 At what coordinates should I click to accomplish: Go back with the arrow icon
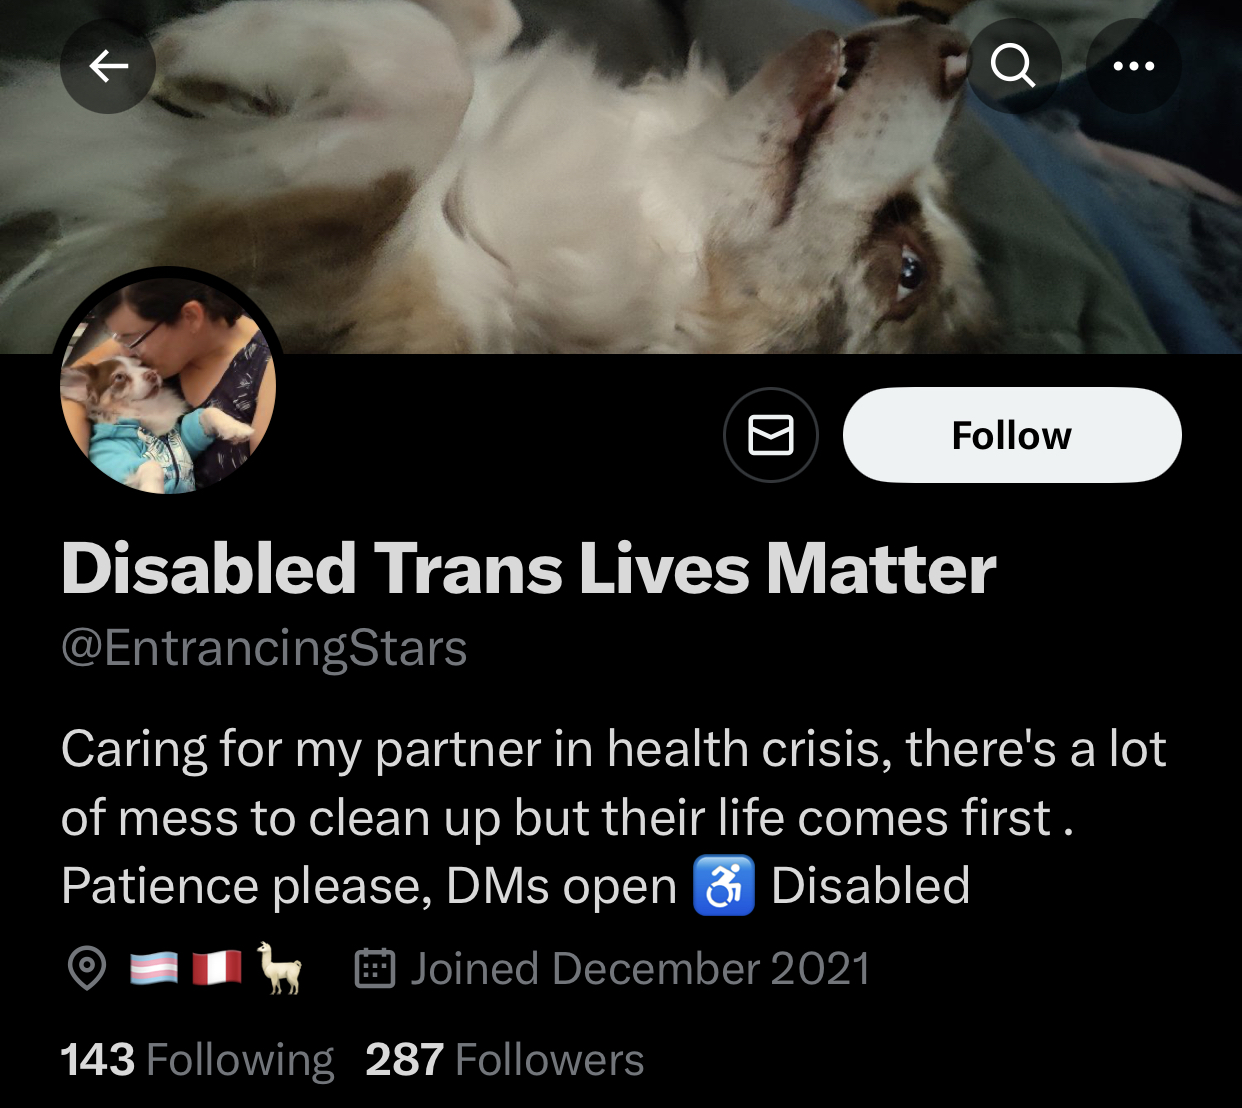108,66
